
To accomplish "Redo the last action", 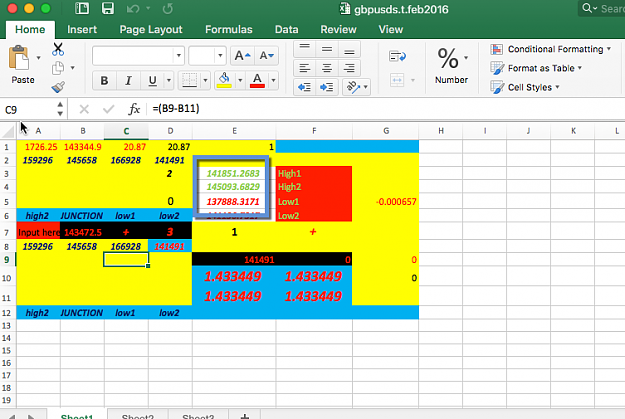I will tap(168, 8).
